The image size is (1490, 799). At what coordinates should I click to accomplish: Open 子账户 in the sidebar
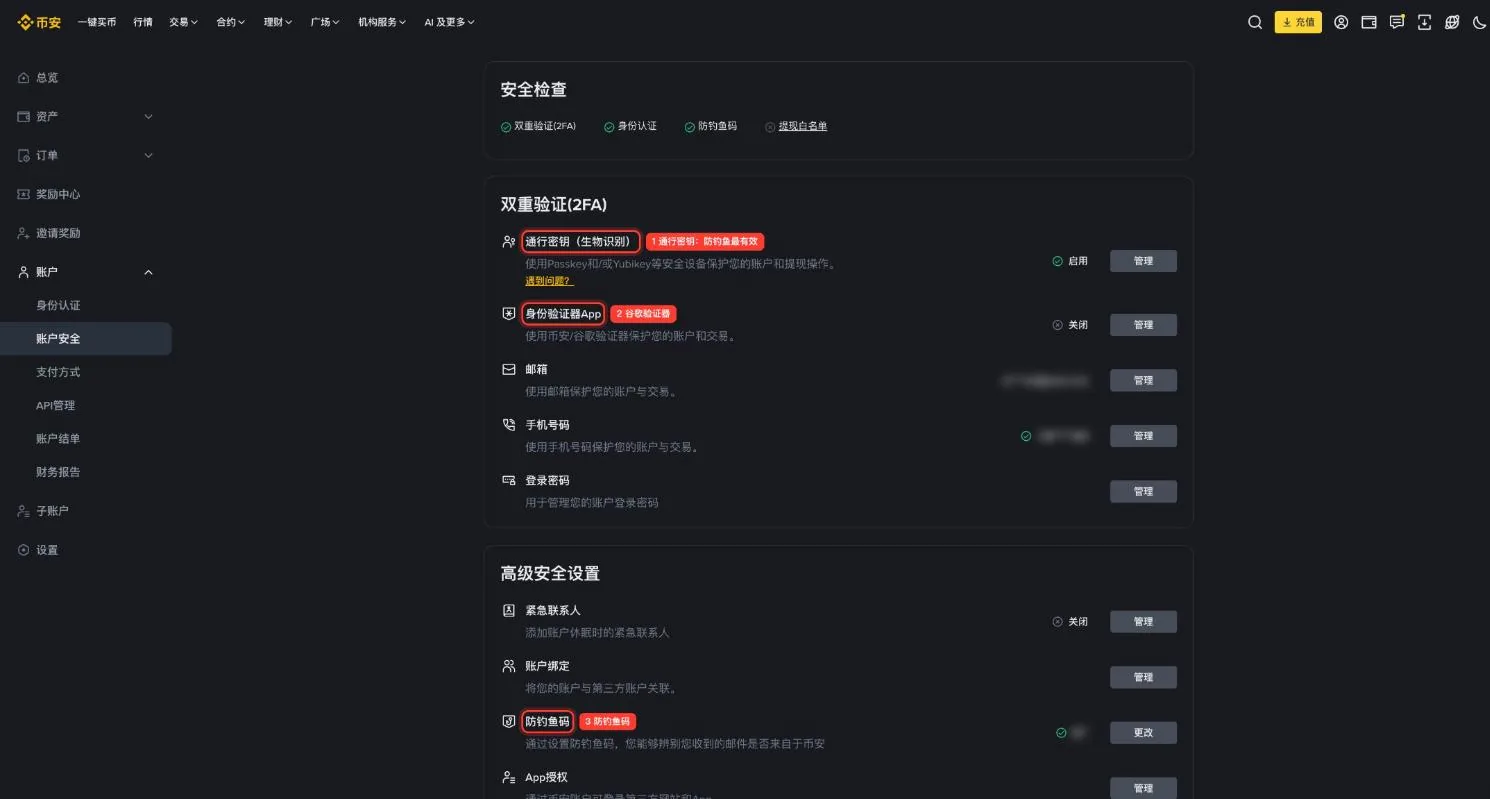(52, 511)
